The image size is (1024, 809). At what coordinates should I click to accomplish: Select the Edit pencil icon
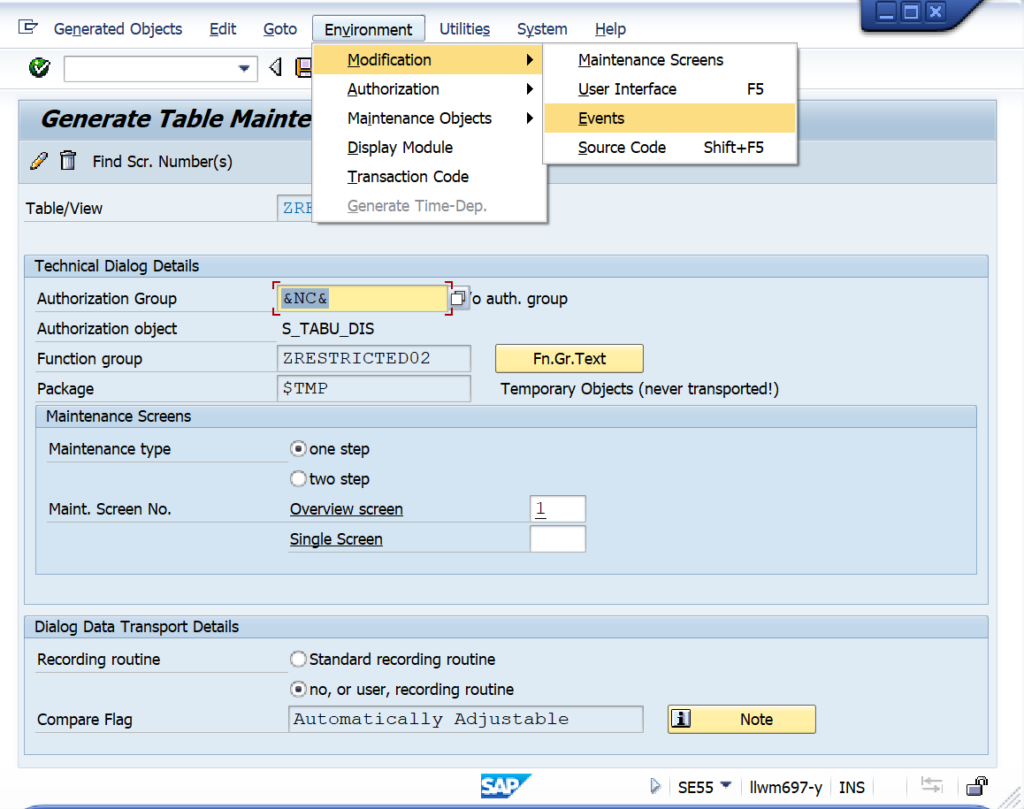click(x=39, y=161)
